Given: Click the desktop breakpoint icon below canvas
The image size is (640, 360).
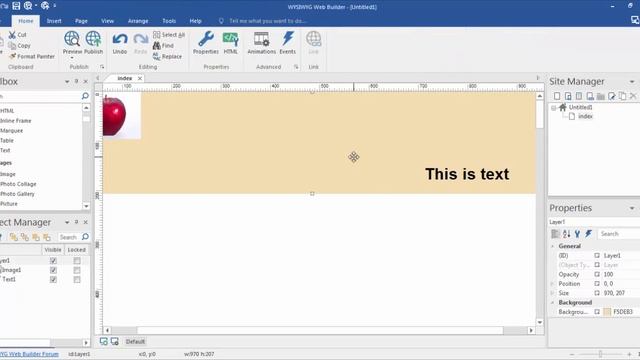Looking at the screenshot, I should tap(104, 342).
